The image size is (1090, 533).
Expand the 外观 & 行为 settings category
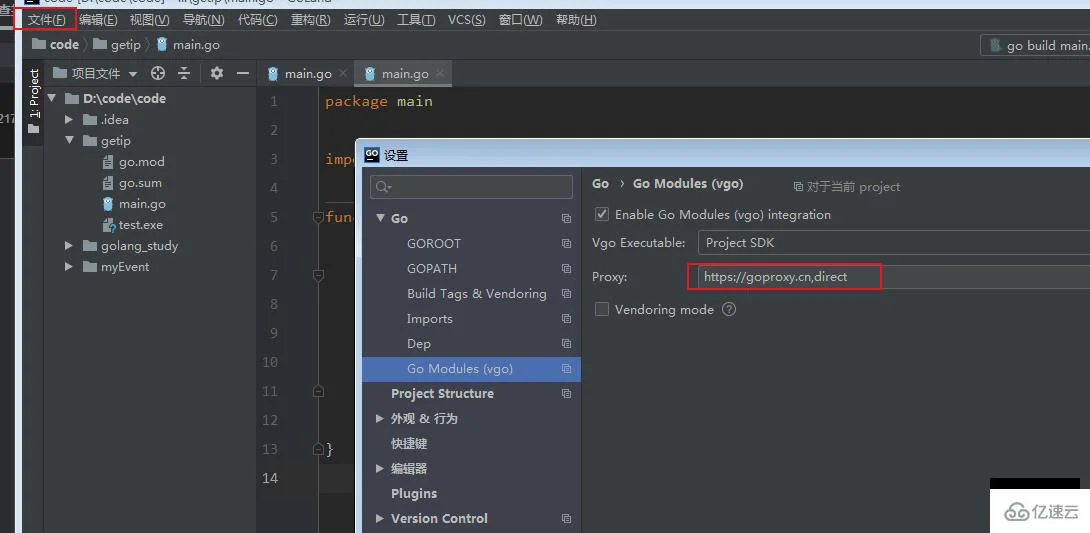(x=380, y=418)
